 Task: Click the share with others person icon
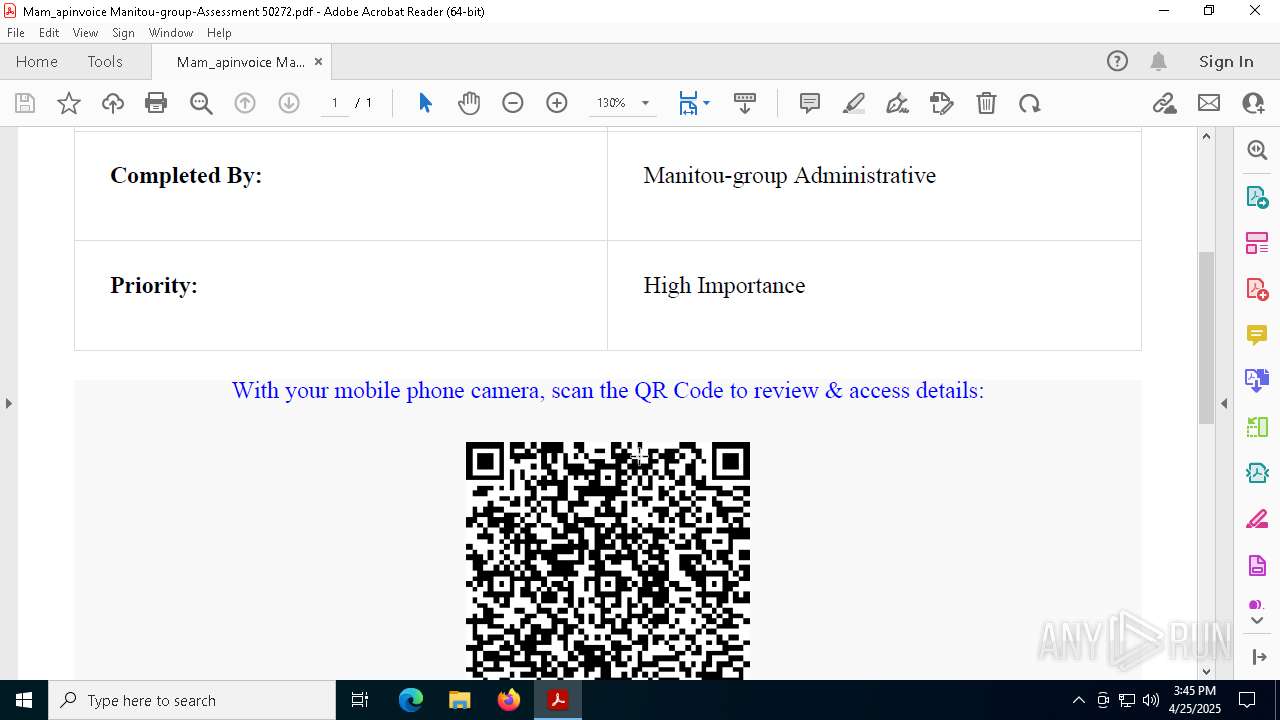click(x=1253, y=103)
